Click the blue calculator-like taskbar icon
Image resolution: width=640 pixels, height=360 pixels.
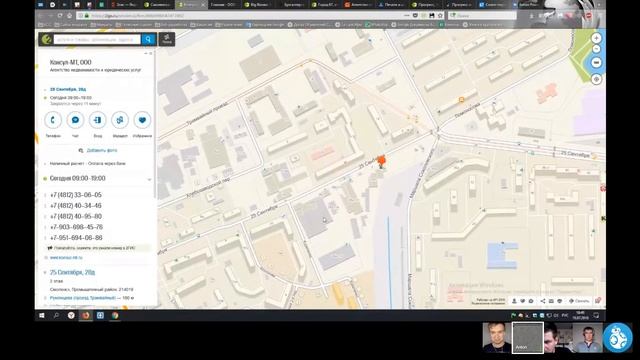[x=100, y=316]
